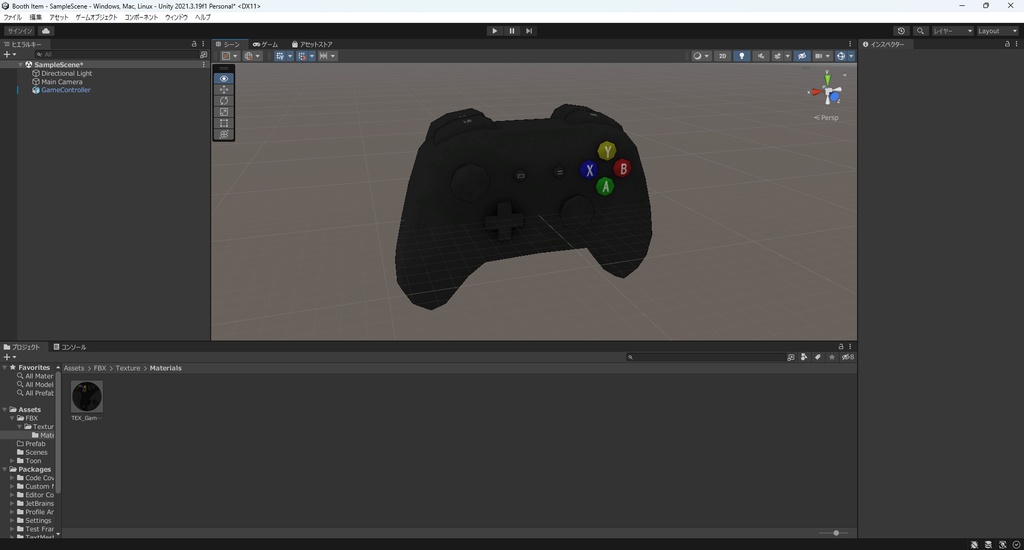Toggle Persp projection label under gizmo
This screenshot has width=1024, height=550.
click(826, 118)
